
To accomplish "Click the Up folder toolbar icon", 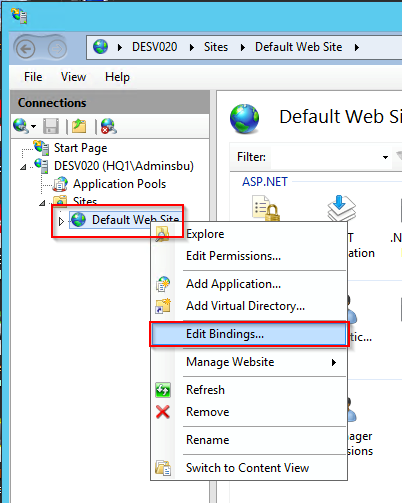I will pyautogui.click(x=79, y=126).
